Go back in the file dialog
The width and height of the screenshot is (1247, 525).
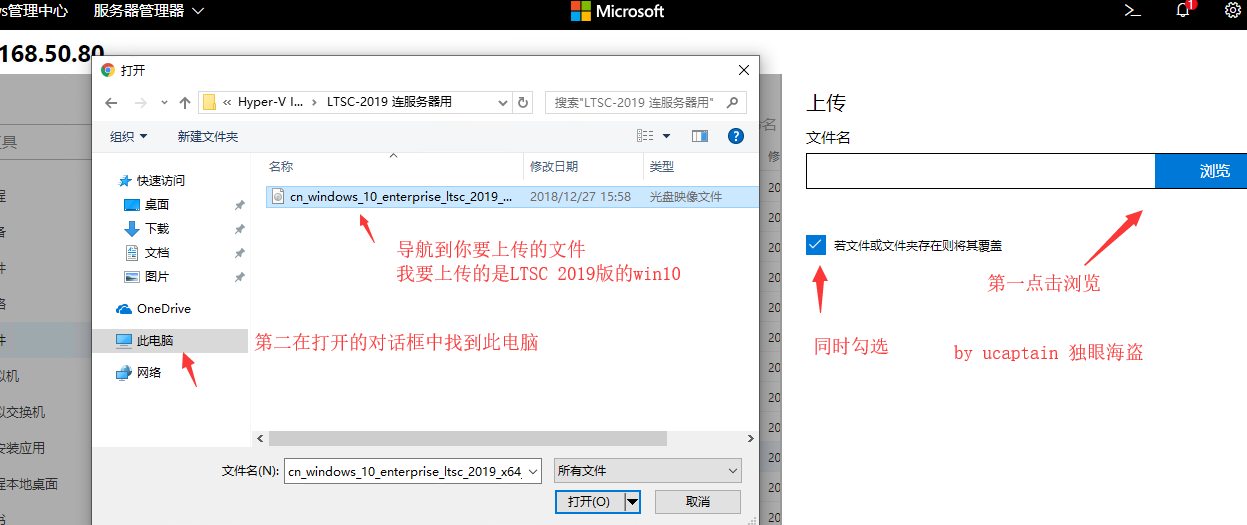(111, 102)
